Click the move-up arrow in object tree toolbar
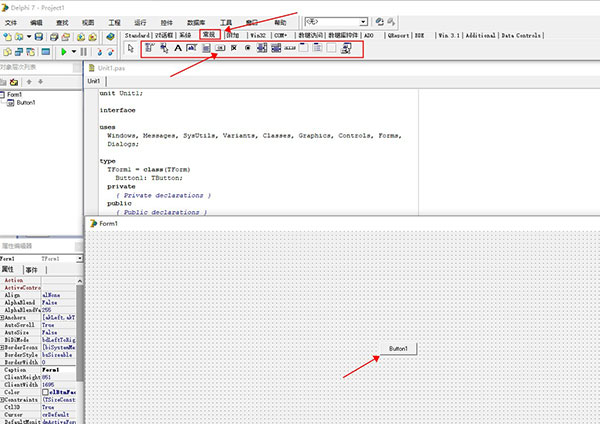 click(x=29, y=81)
